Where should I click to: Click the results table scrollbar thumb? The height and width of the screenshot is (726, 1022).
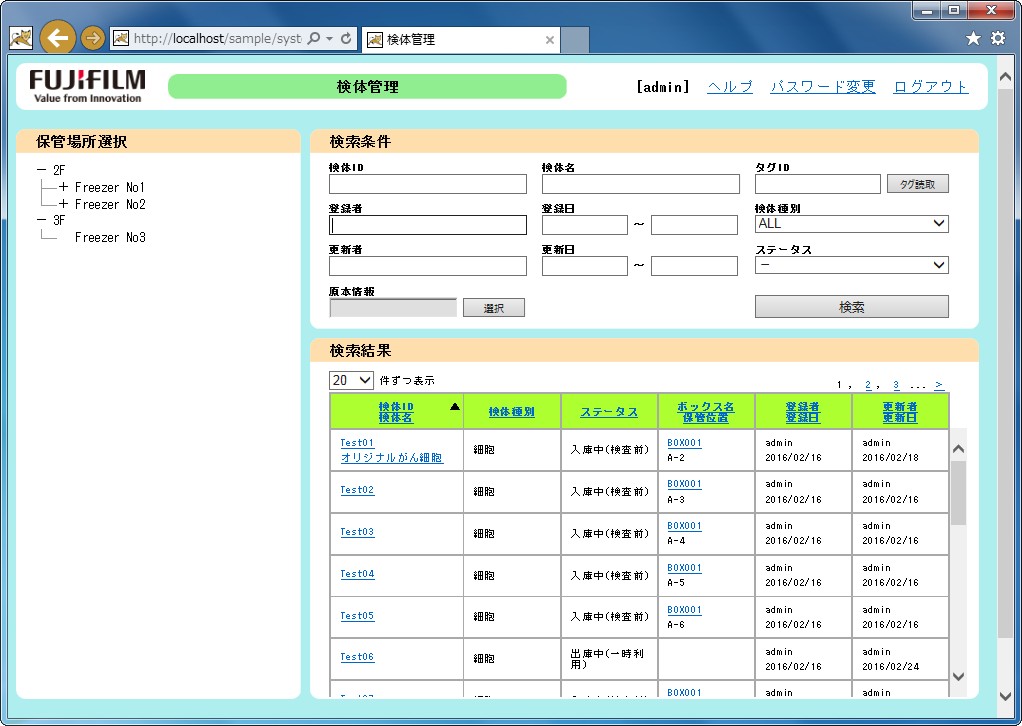pos(958,493)
